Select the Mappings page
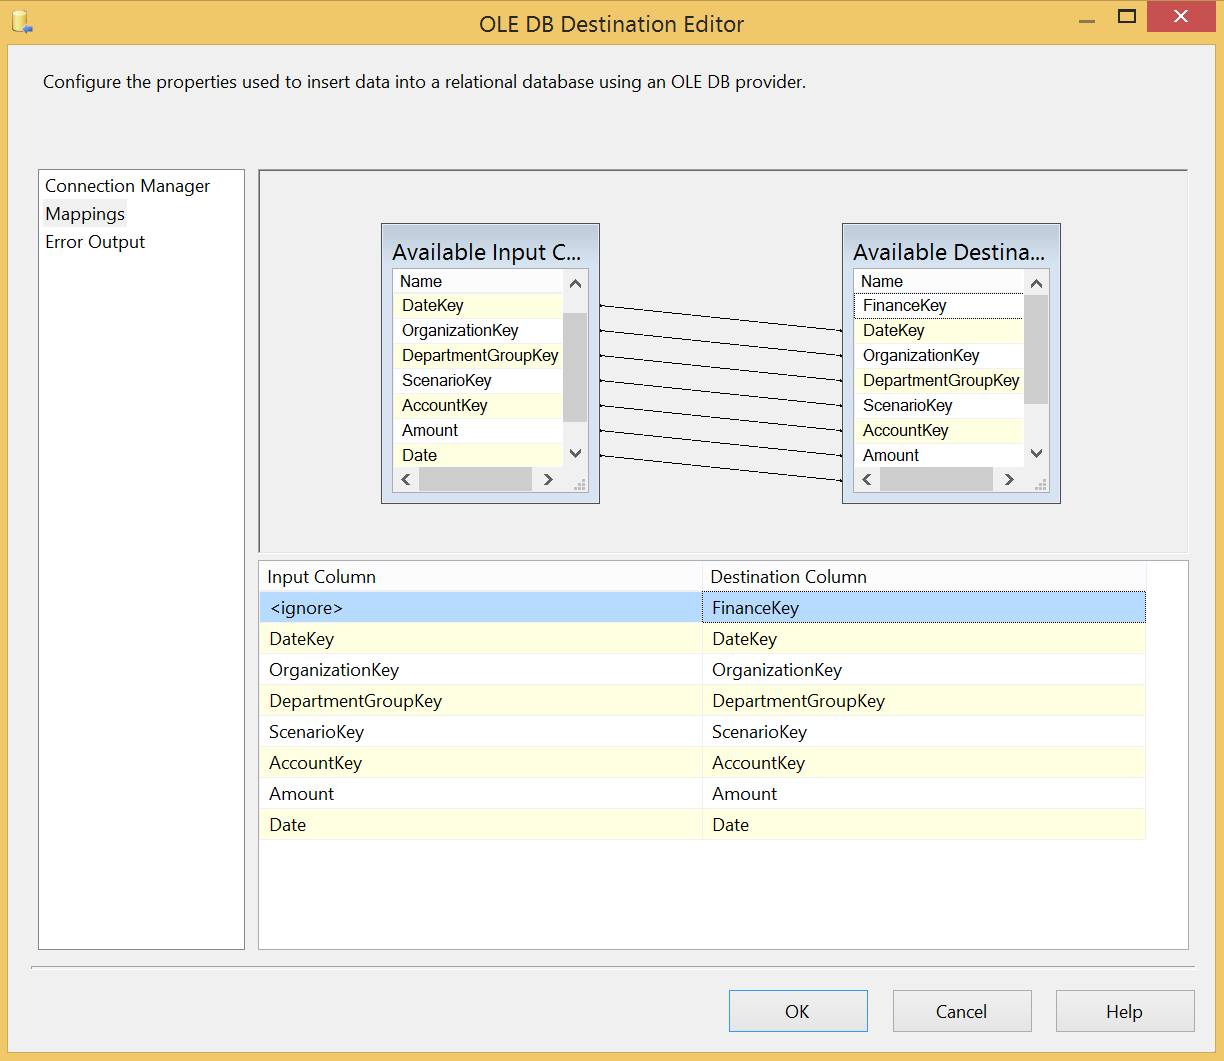Viewport: 1224px width, 1061px height. click(x=85, y=214)
